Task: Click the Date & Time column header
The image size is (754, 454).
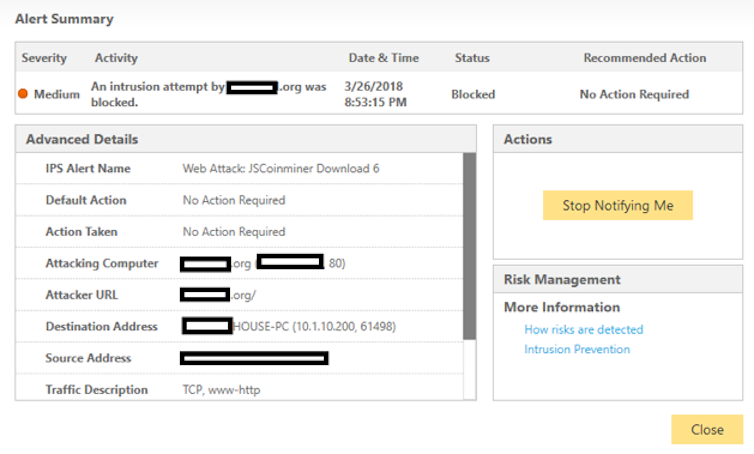Action: tap(383, 58)
